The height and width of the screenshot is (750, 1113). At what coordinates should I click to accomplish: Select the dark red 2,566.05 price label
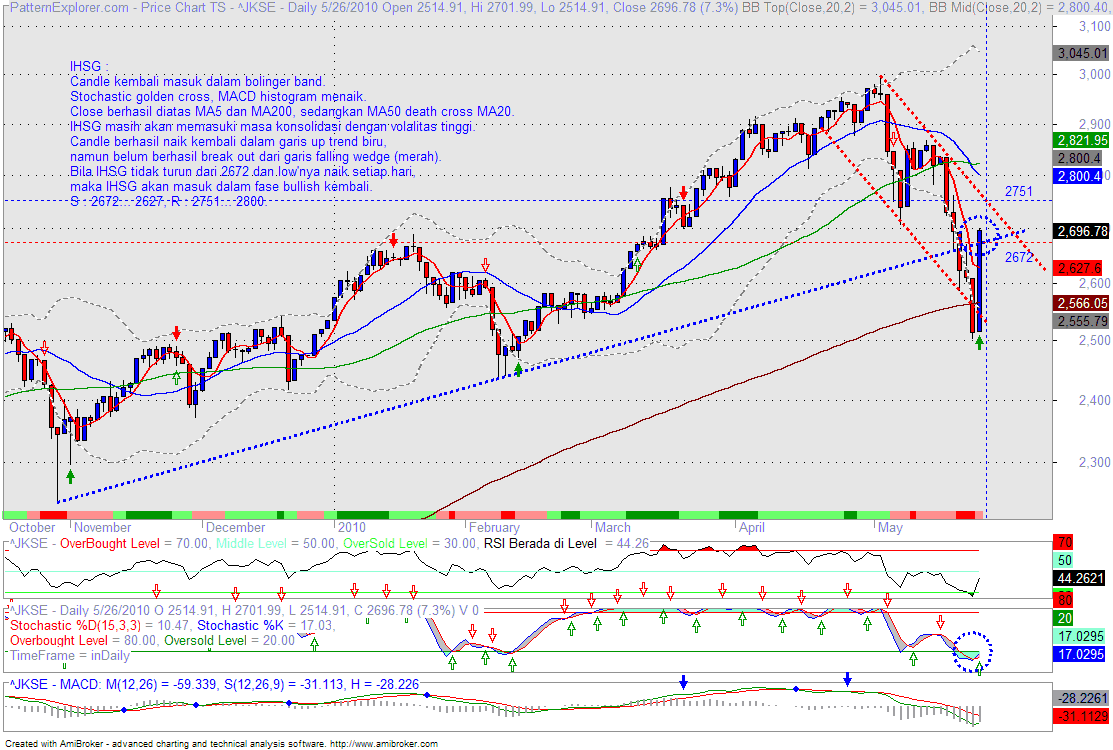(x=1082, y=303)
